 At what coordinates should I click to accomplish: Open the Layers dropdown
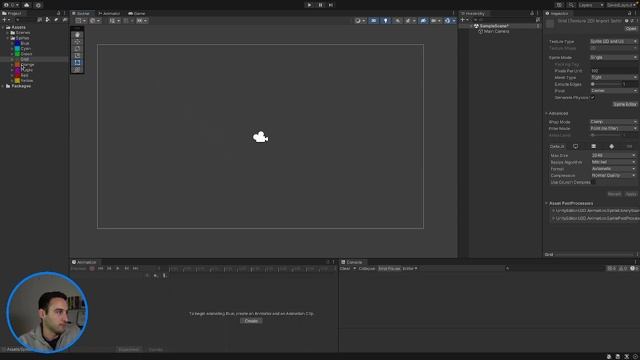[x=591, y=5]
